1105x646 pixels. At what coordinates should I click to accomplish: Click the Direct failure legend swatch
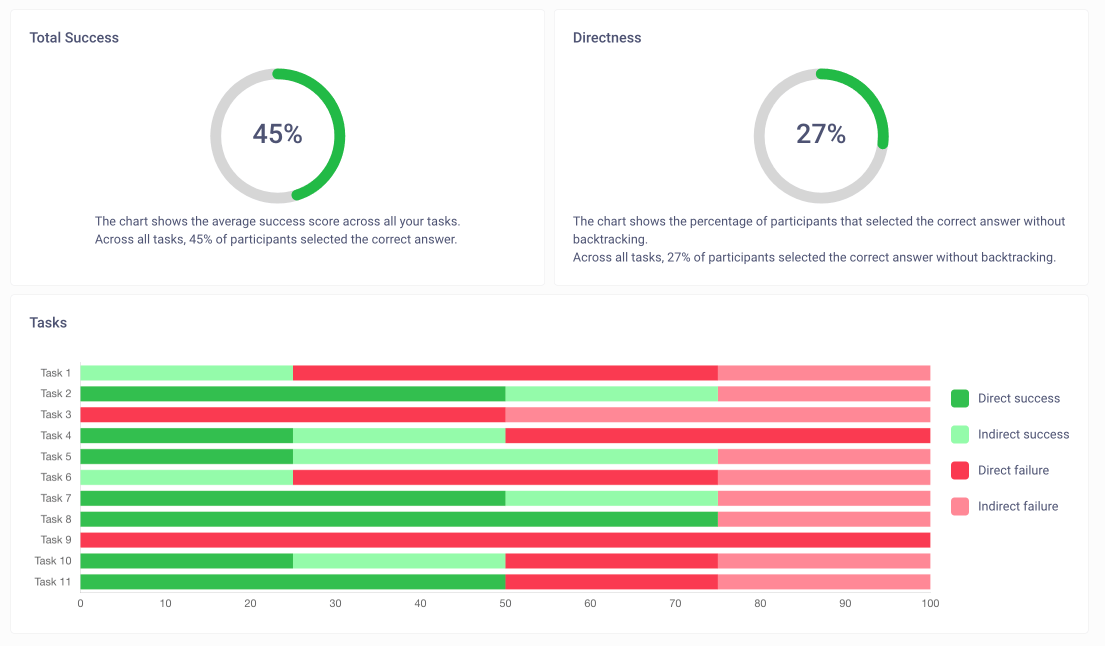coord(960,471)
